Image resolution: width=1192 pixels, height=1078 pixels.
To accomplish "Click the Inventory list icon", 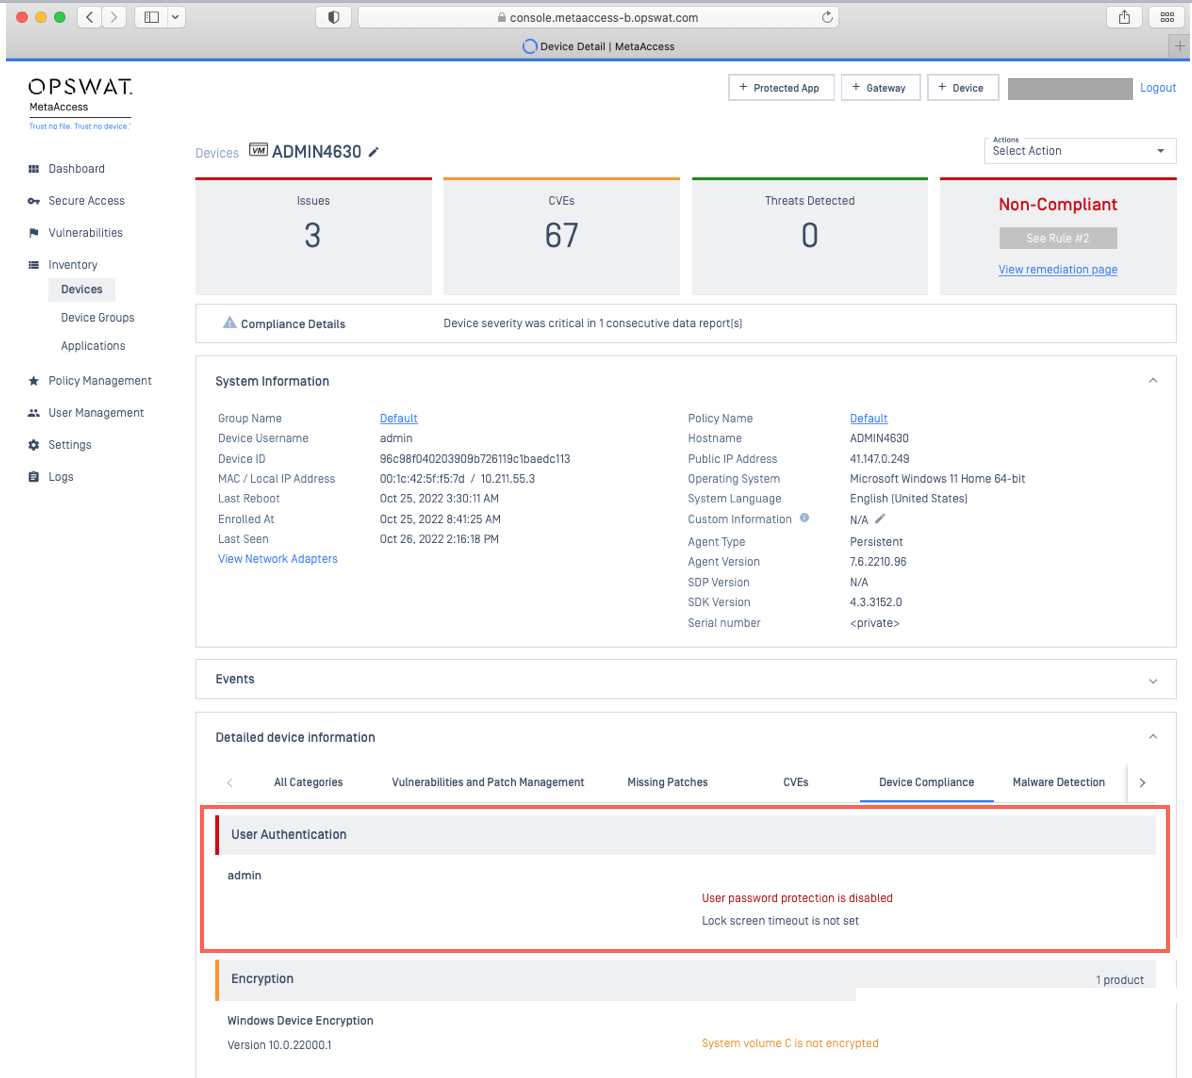I will point(33,265).
